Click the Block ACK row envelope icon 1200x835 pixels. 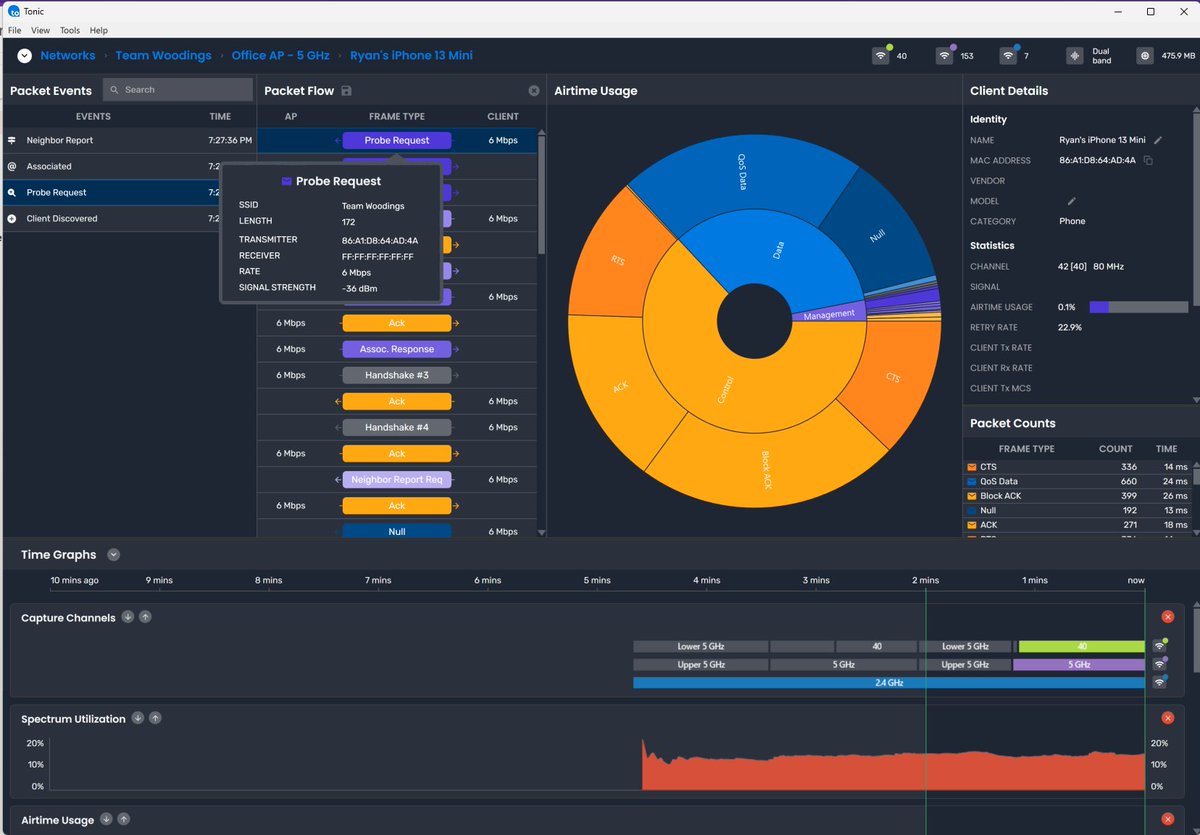click(972, 496)
